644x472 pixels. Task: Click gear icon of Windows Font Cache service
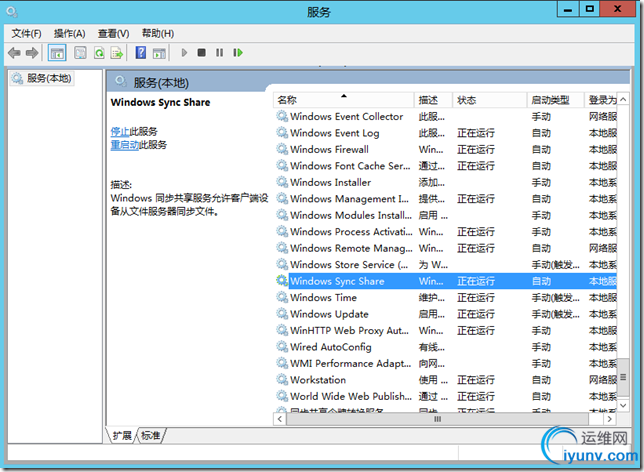point(282,166)
